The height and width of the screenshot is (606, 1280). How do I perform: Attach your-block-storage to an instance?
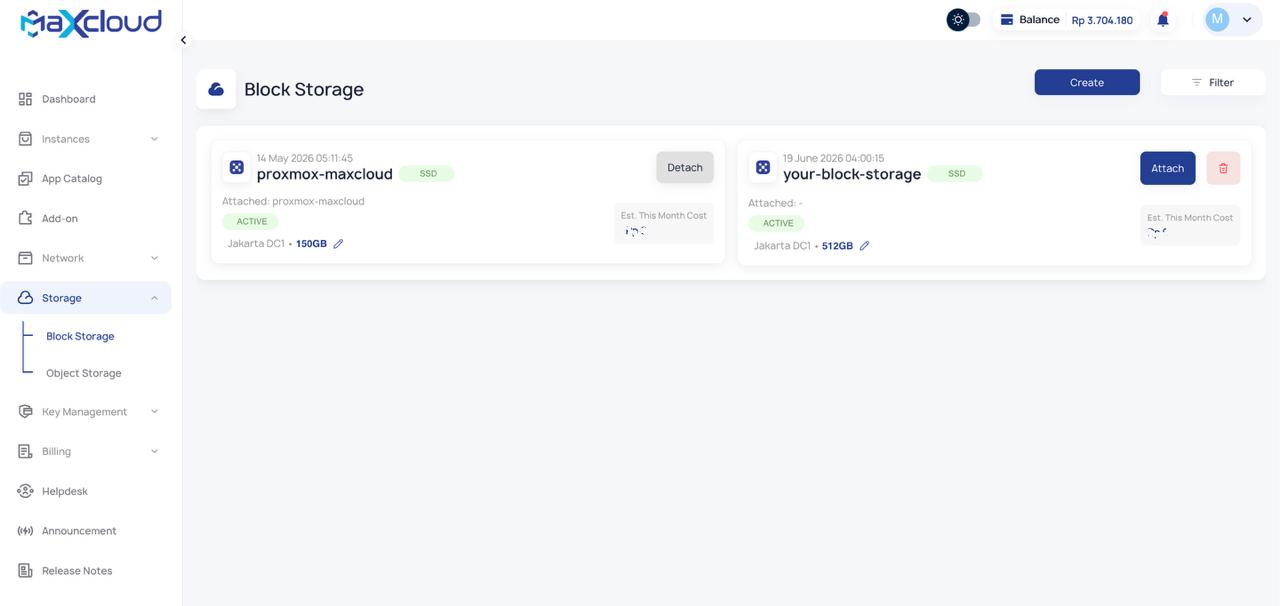tap(1168, 168)
